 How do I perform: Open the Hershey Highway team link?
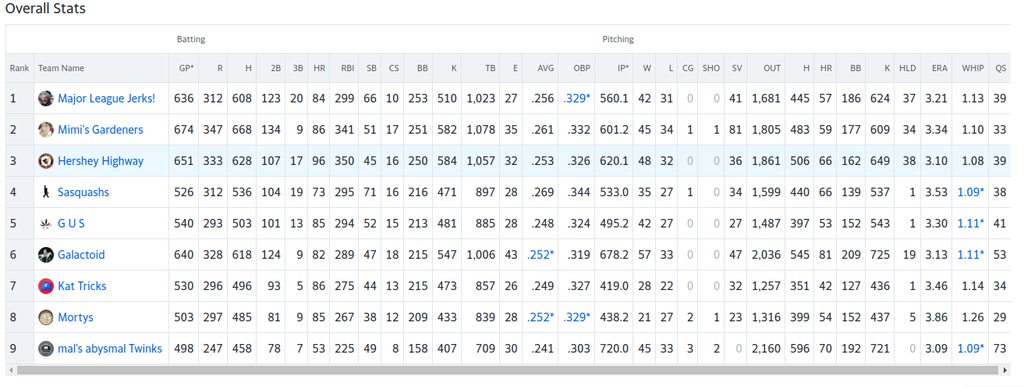pyautogui.click(x=101, y=161)
